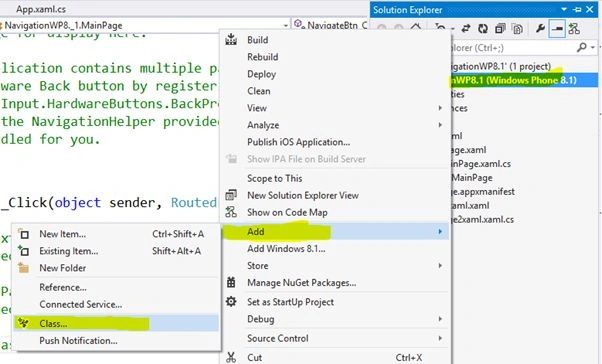This screenshot has height=364, width=602.
Task: Click the Code Map toolbar icon
Action: [574, 29]
